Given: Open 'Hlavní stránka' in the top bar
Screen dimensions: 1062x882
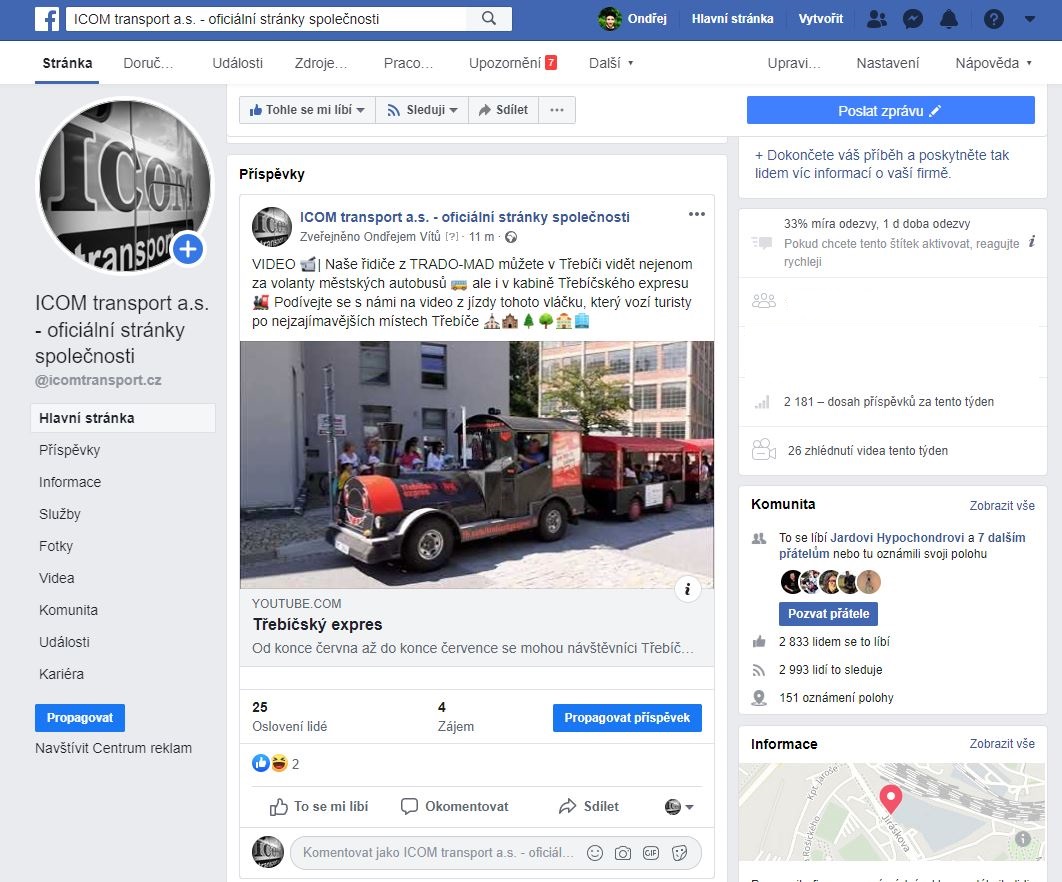Looking at the screenshot, I should coord(732,19).
